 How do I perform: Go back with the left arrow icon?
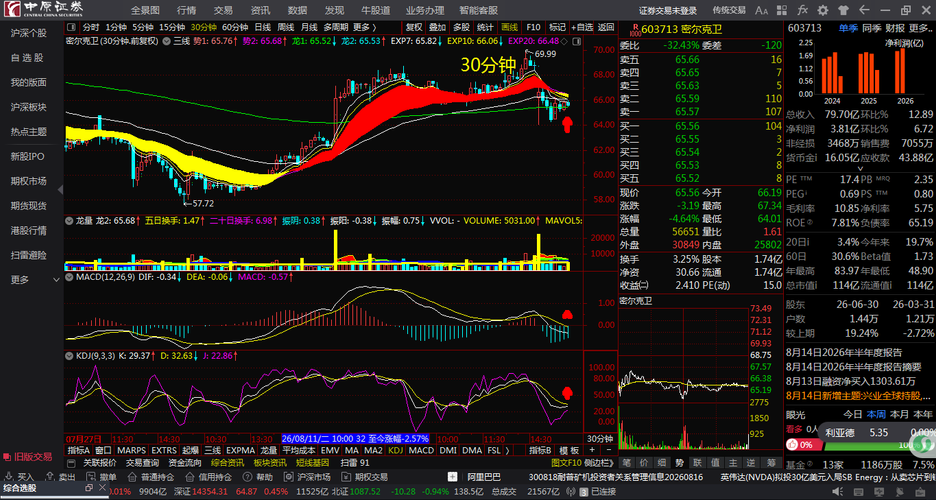(x=864, y=10)
